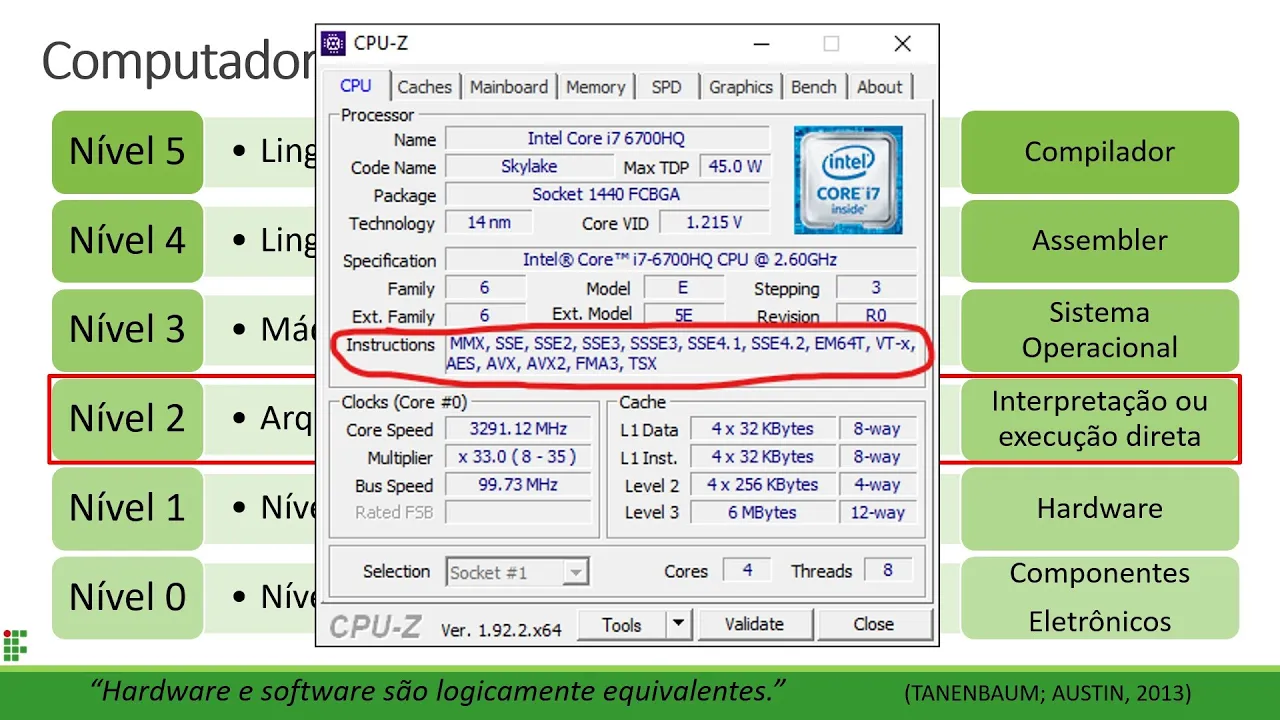Click the Close button at bottom

874,625
